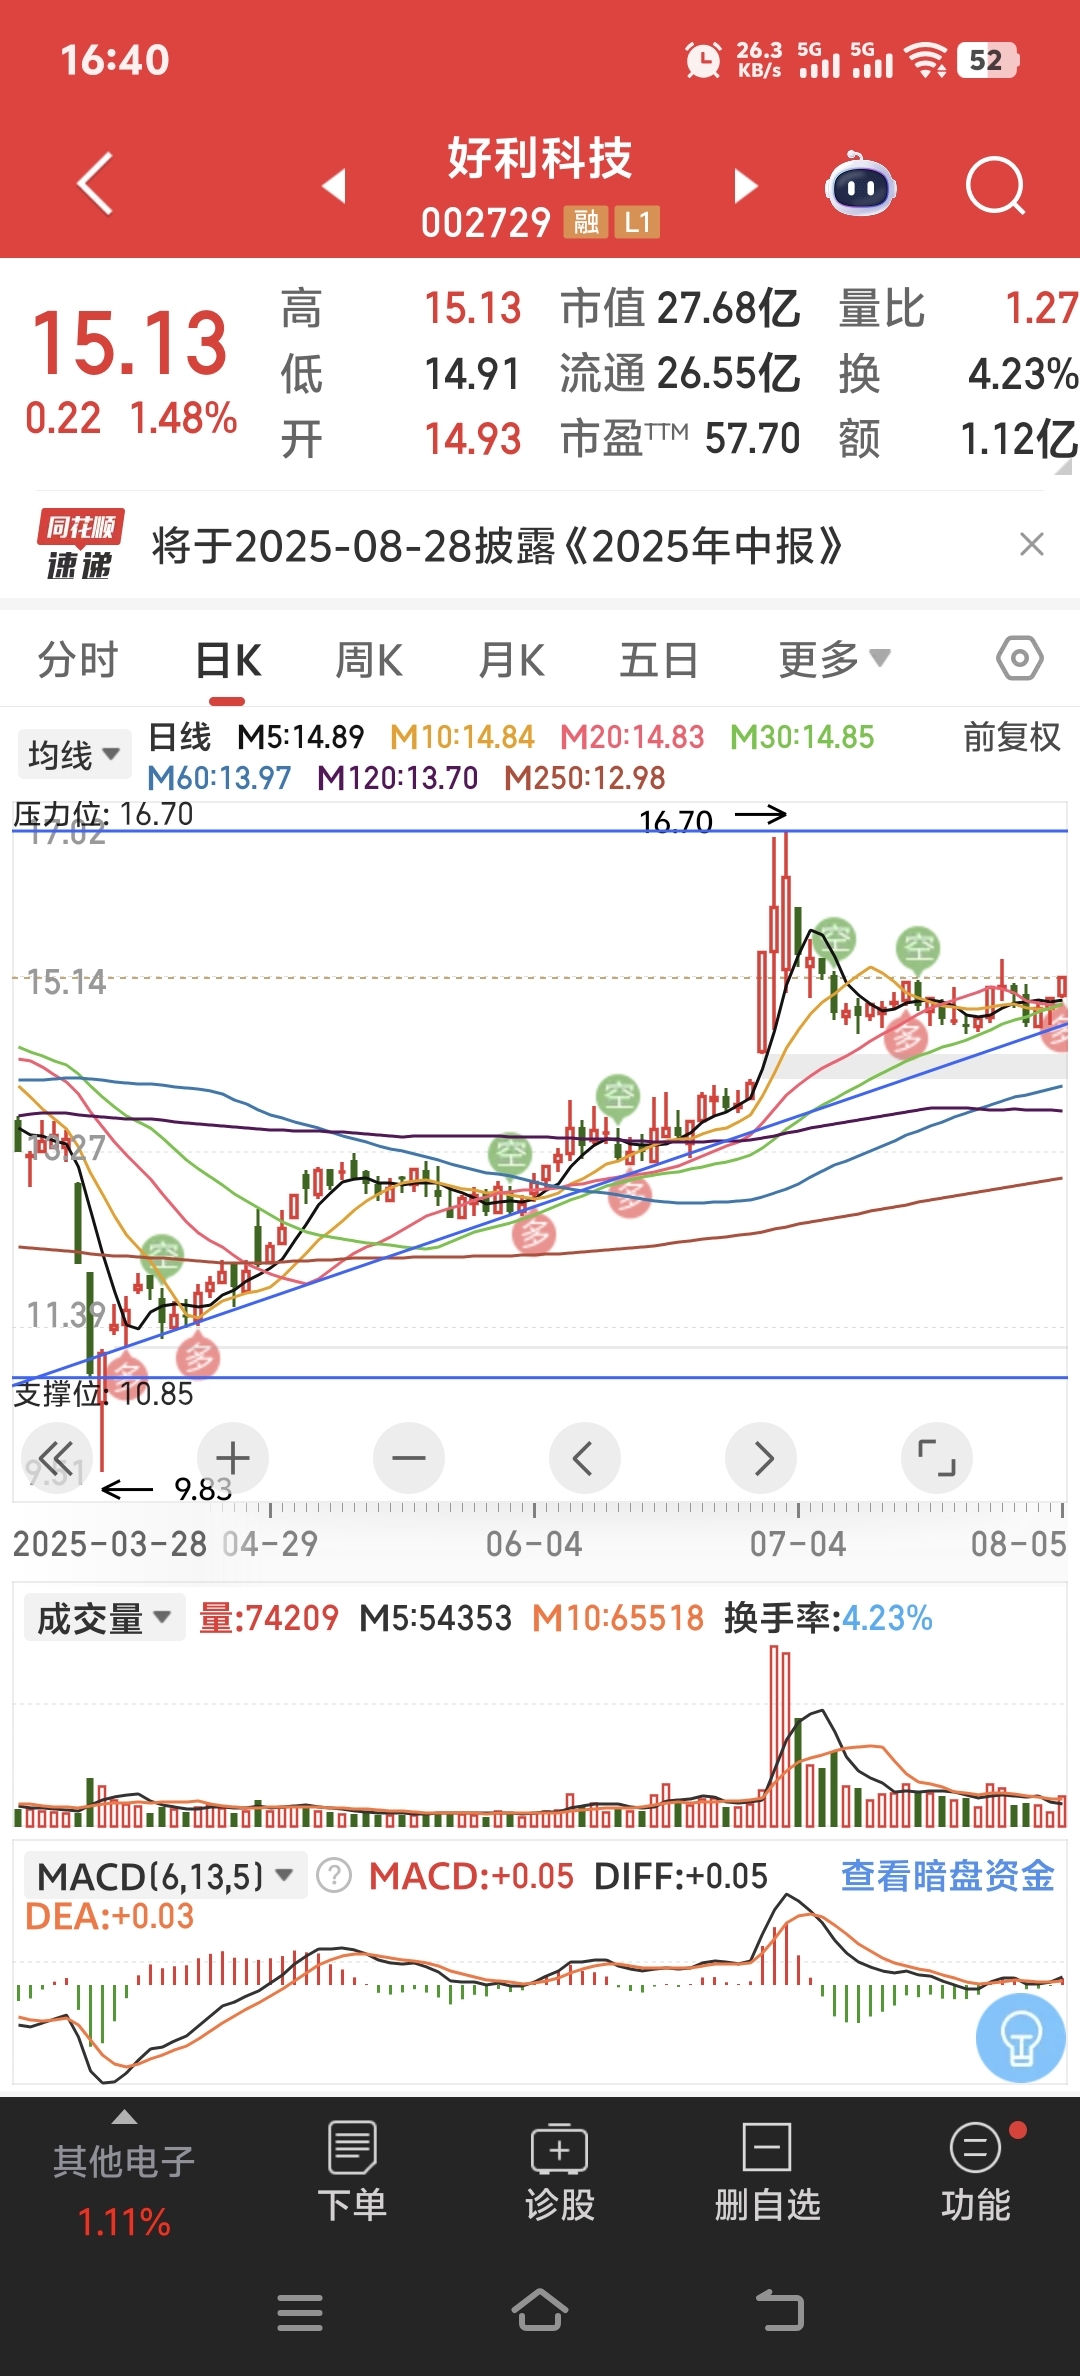
Task: Open search with magnifier icon
Action: 996,186
